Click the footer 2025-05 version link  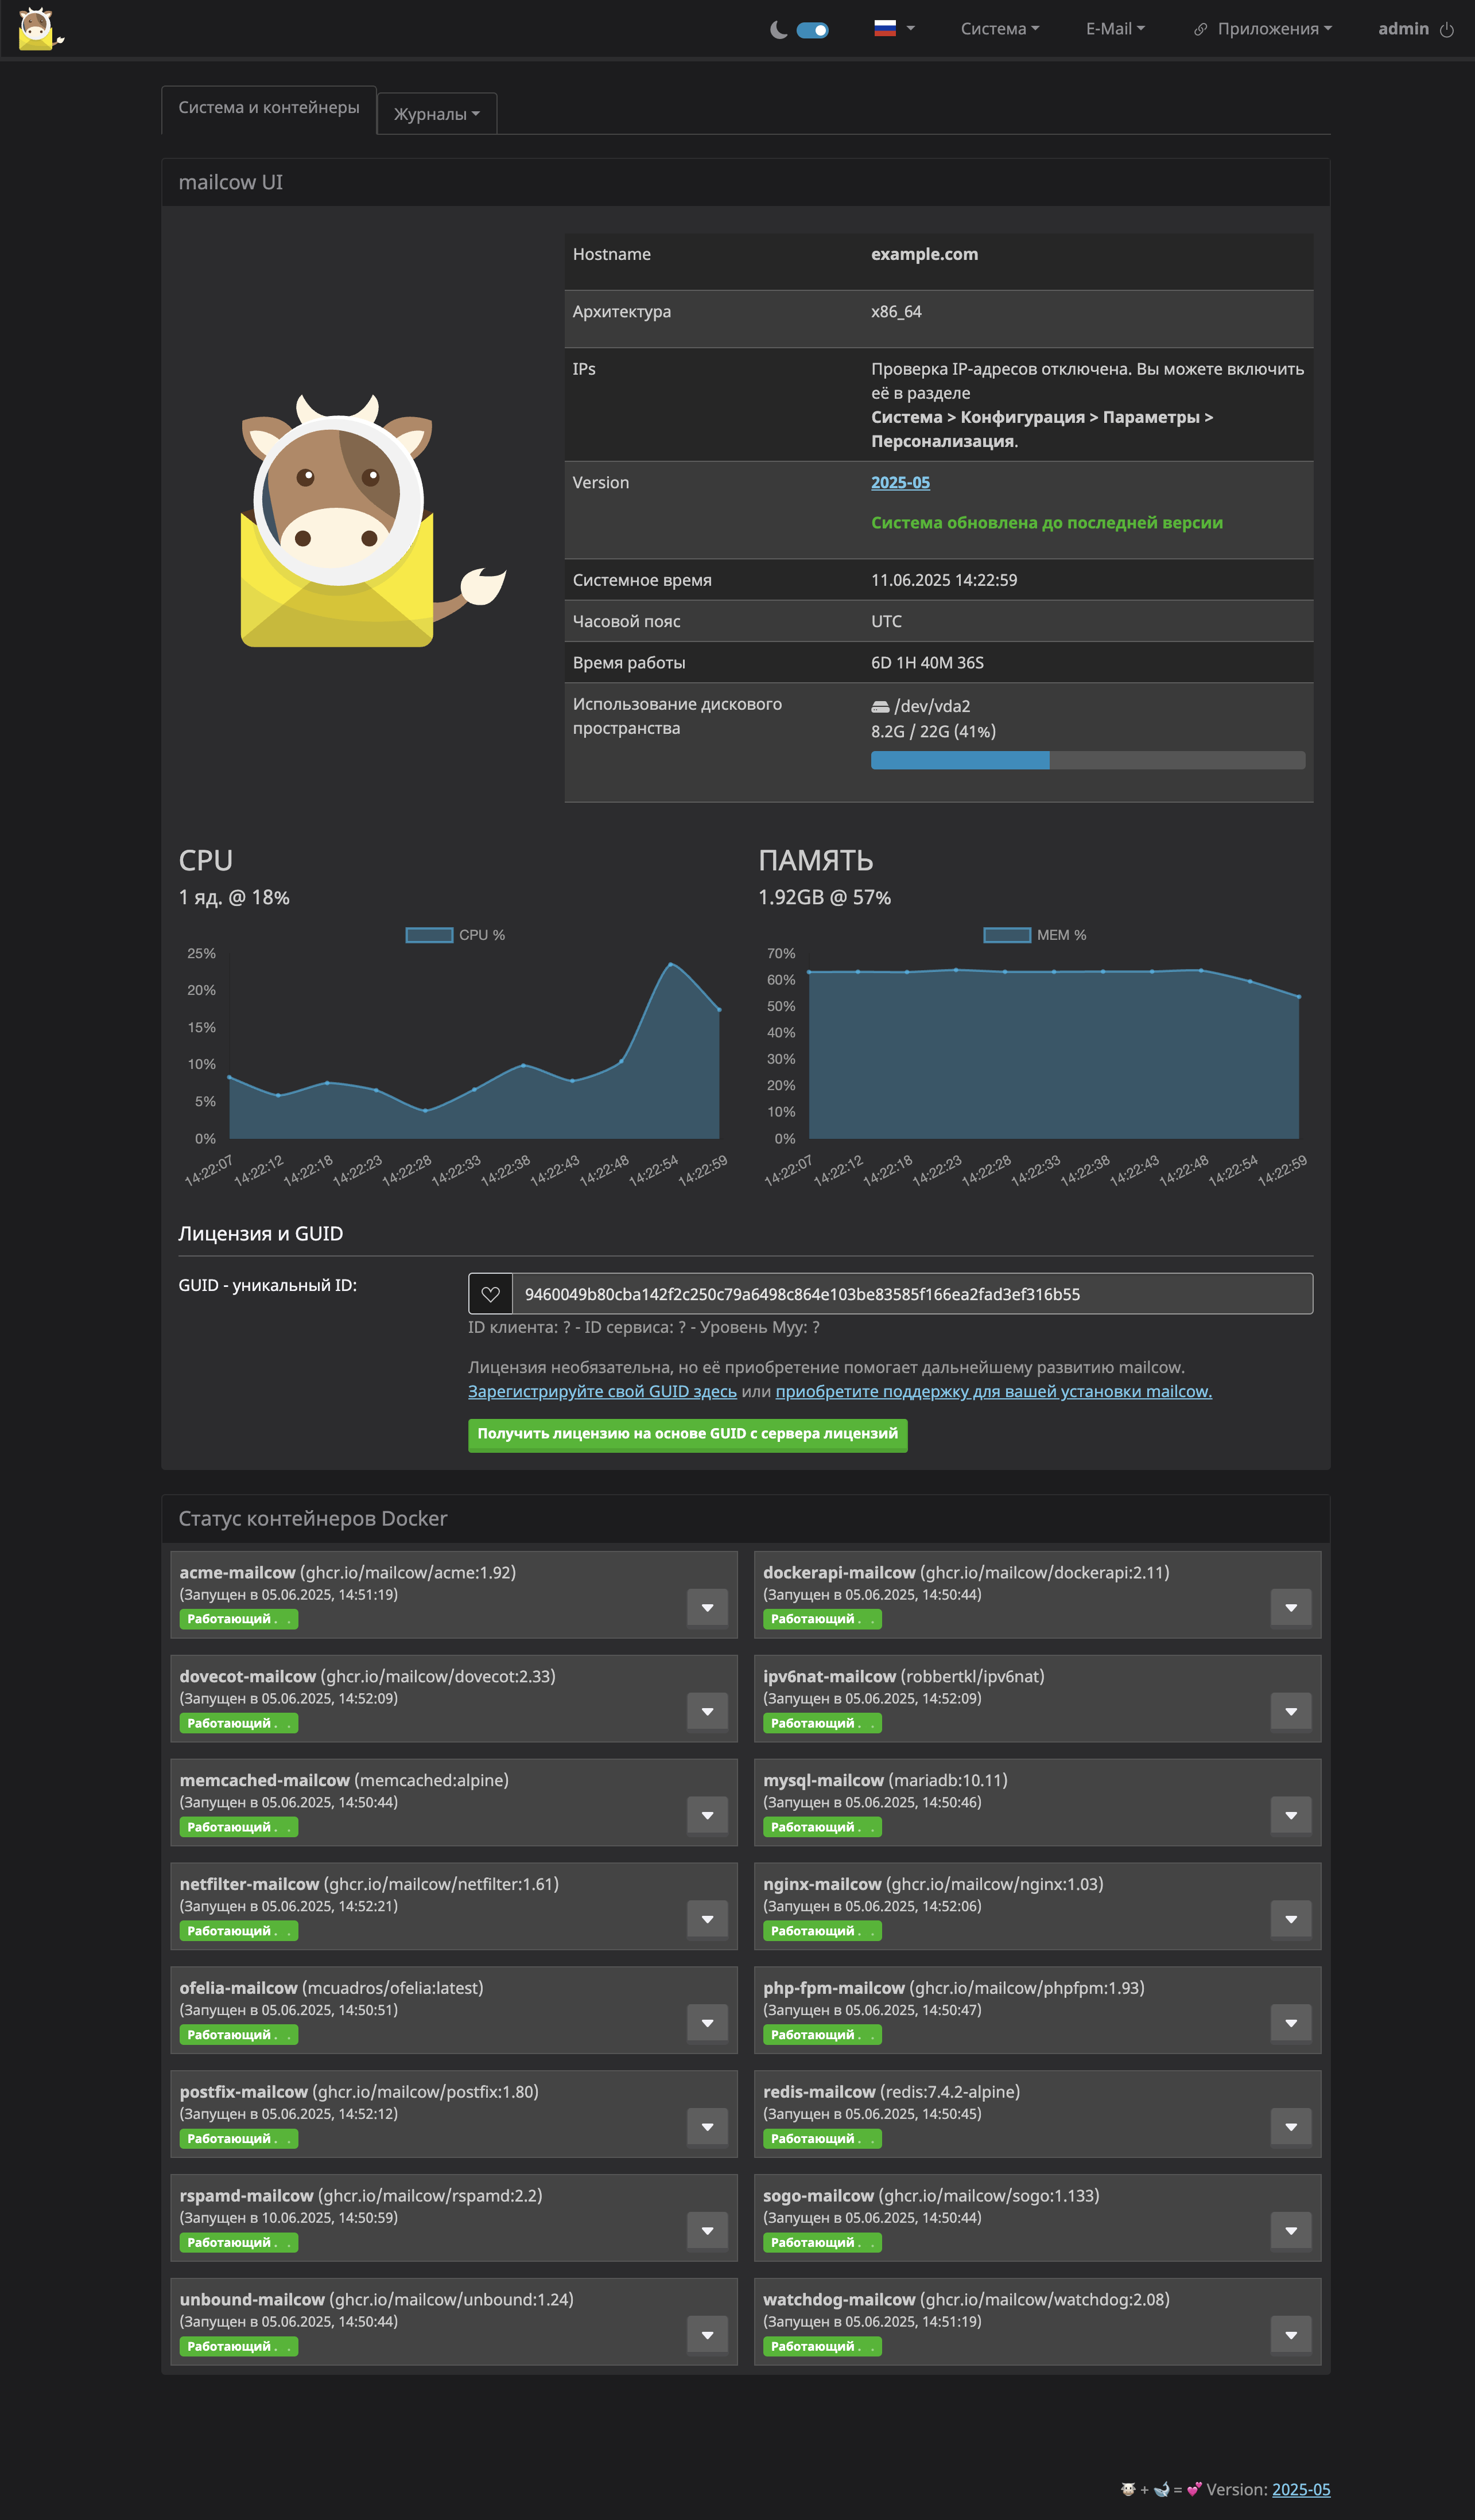[x=1301, y=2490]
